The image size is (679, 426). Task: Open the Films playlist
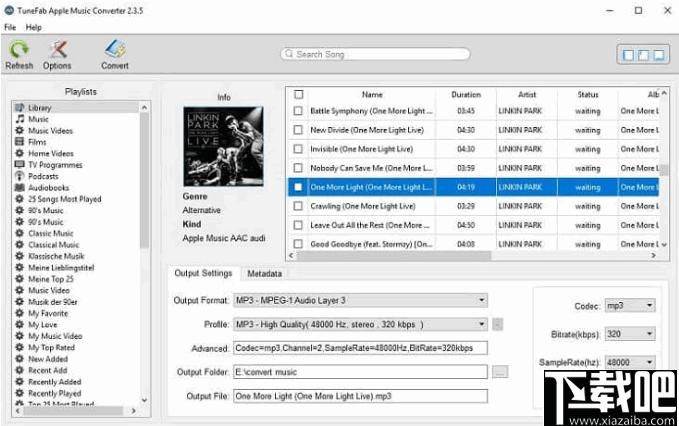37,142
